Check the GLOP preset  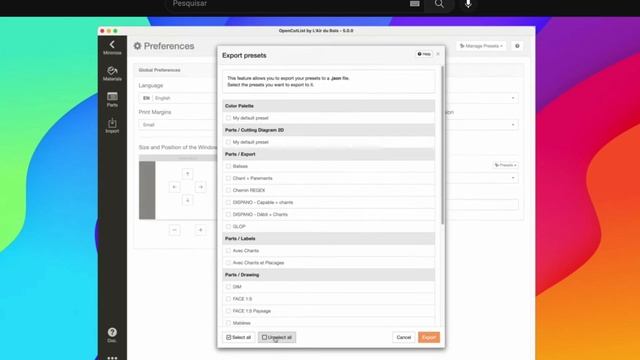228,227
